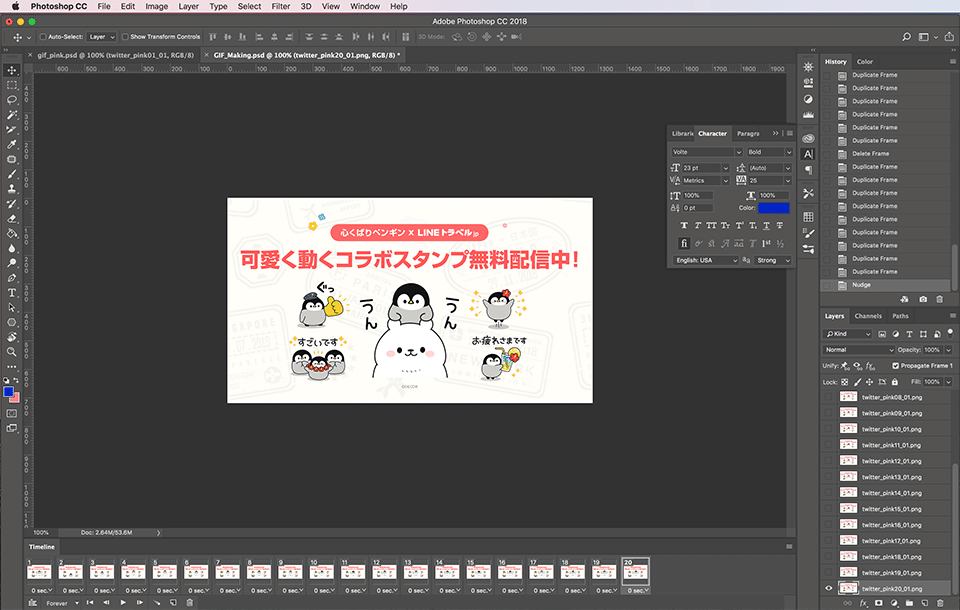Select the Eraser tool

(x=12, y=219)
